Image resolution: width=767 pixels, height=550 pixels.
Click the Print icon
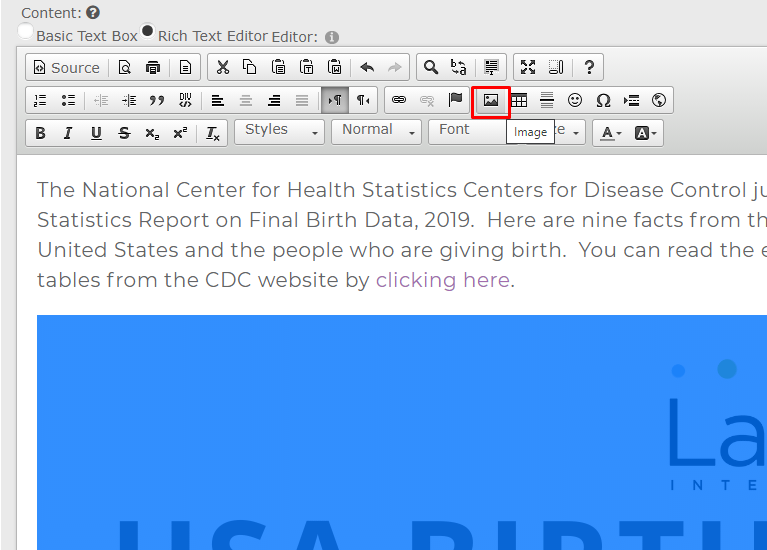click(153, 68)
